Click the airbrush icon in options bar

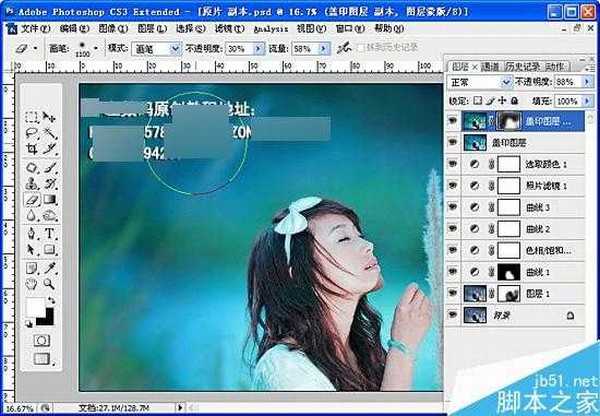tap(344, 47)
